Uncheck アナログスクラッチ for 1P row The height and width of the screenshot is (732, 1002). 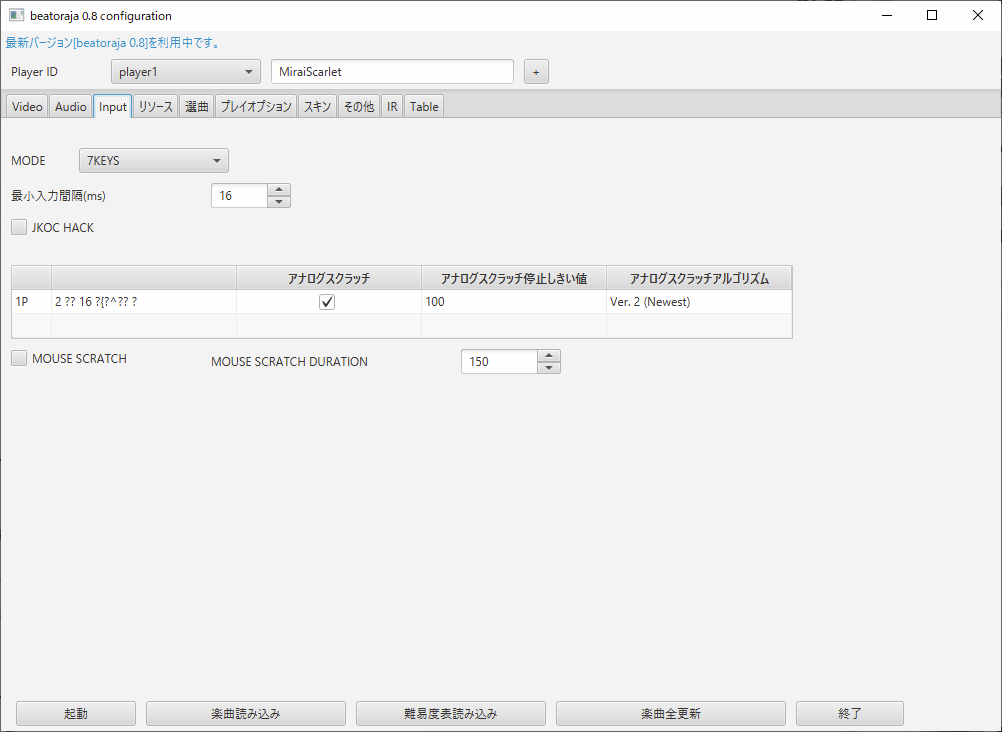click(x=327, y=302)
